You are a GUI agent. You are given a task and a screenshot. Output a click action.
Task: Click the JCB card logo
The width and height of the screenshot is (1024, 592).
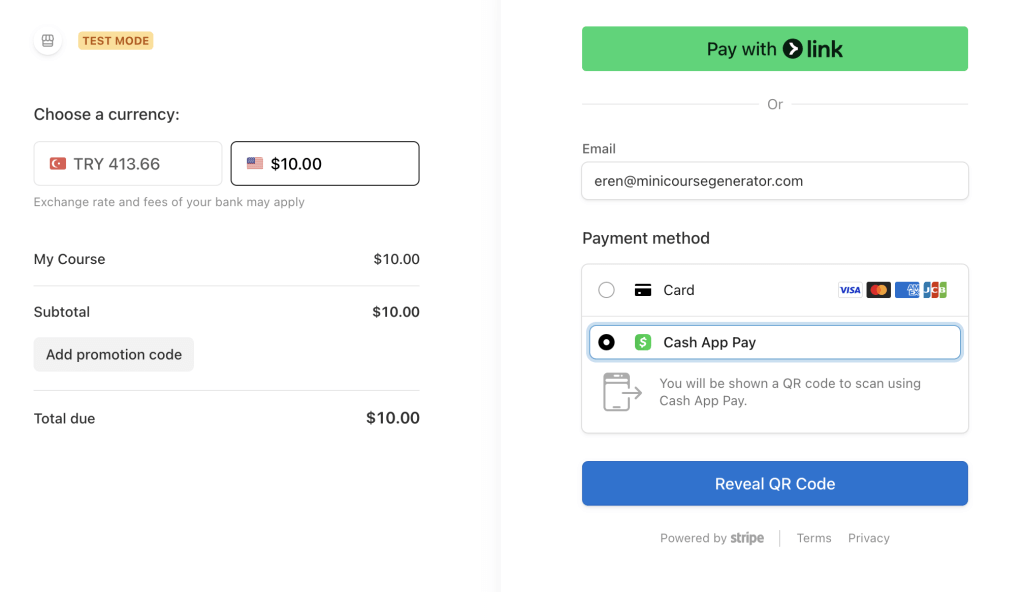[935, 290]
